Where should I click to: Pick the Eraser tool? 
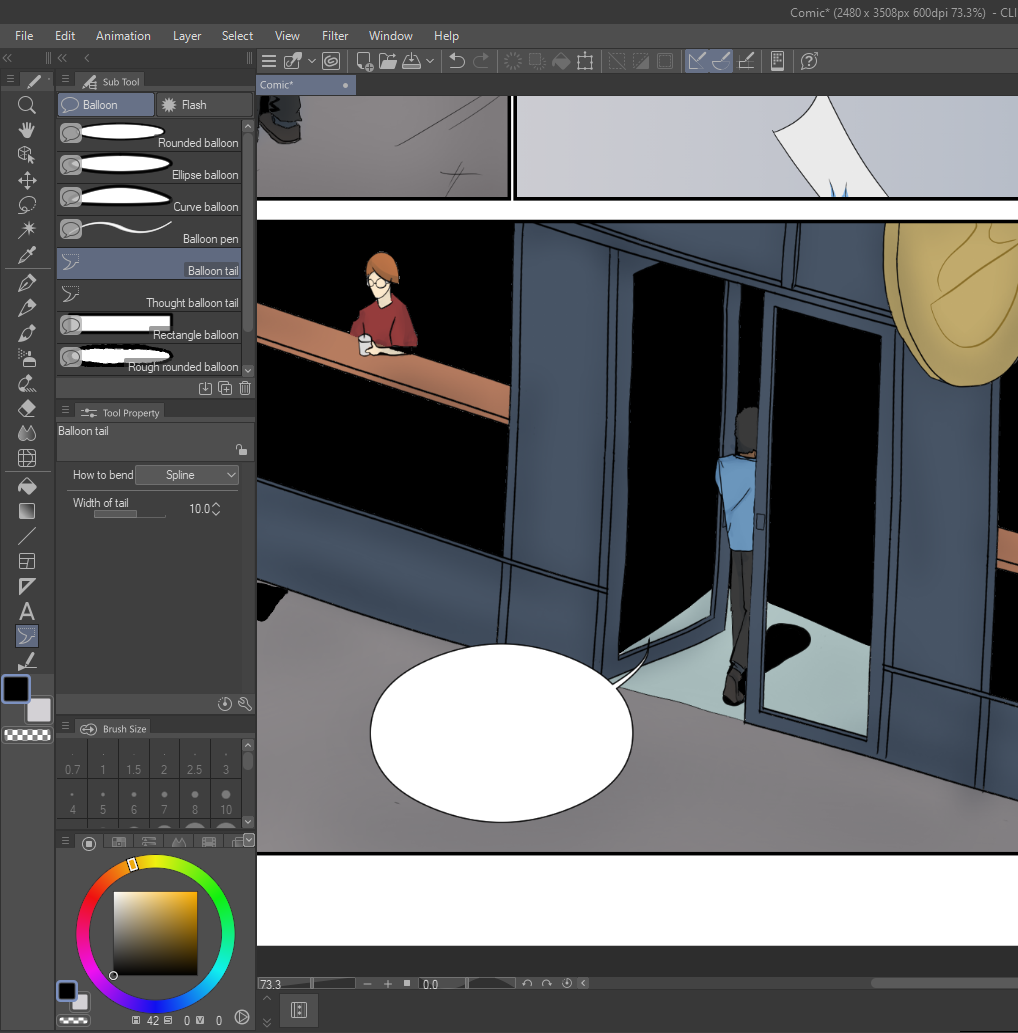tap(27, 408)
